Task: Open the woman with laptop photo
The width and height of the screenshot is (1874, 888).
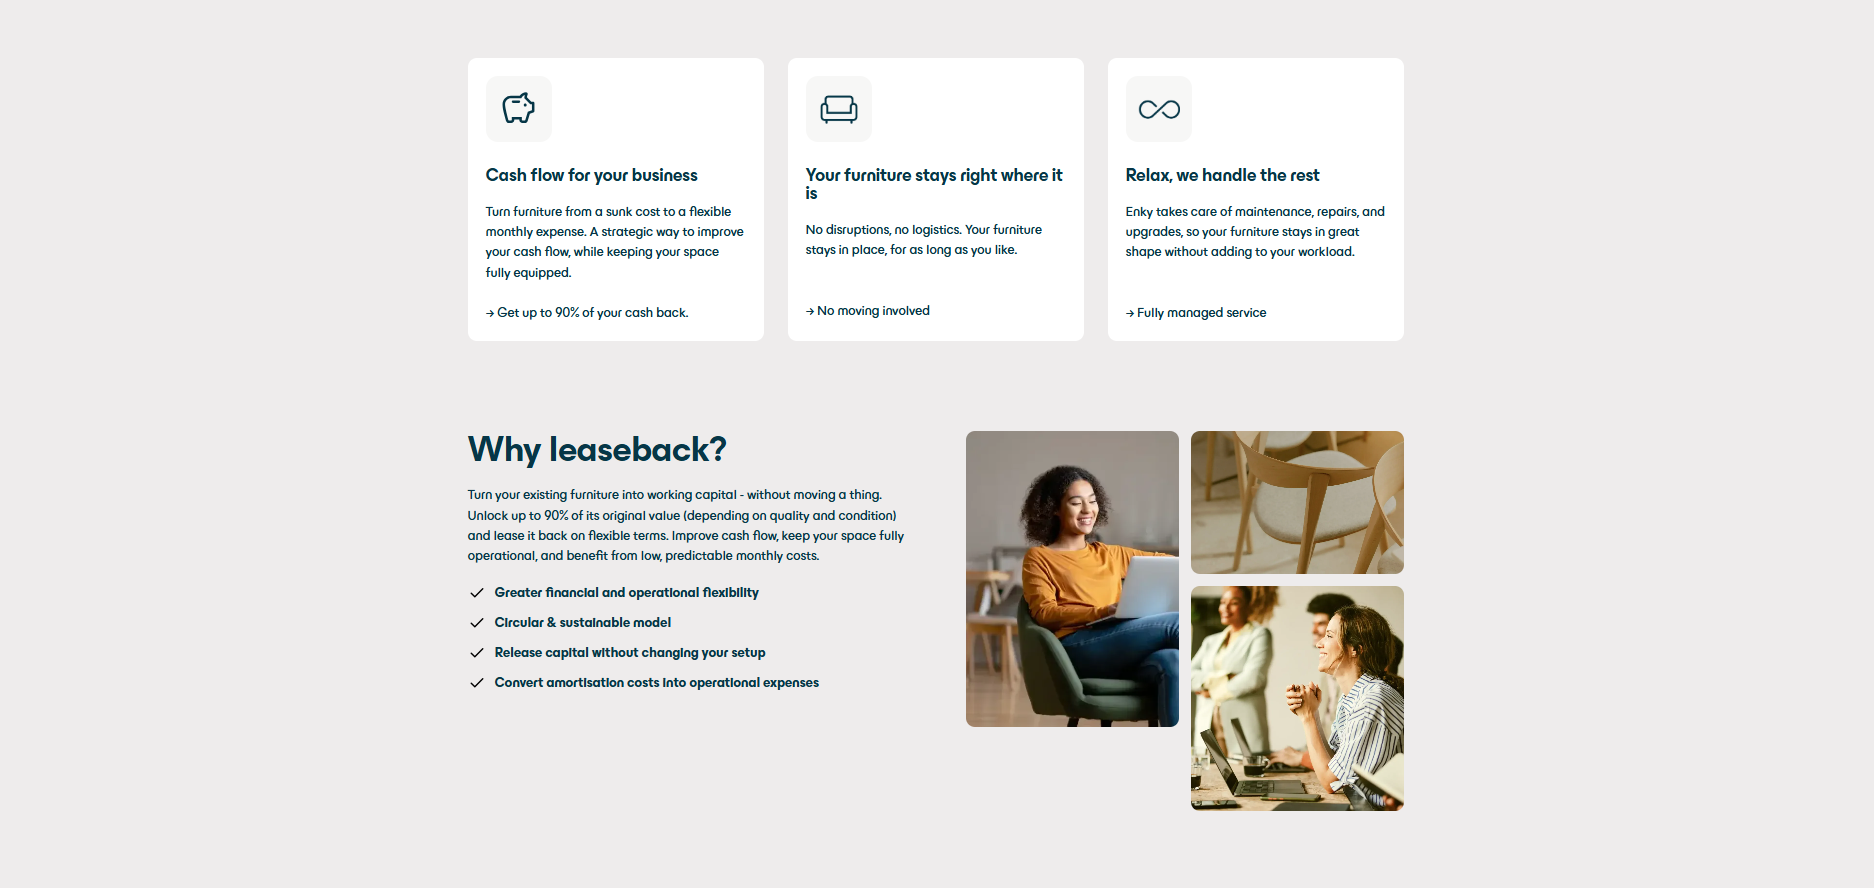Action: click(1072, 579)
